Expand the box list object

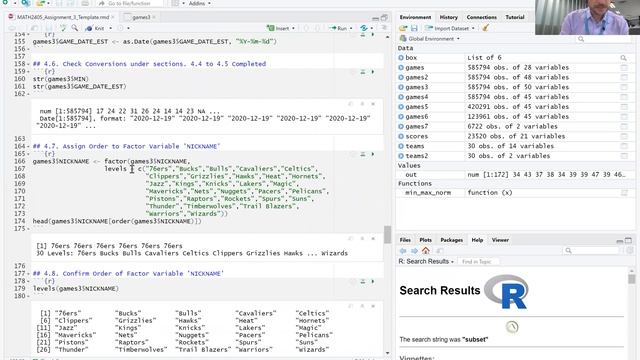pyautogui.click(x=401, y=58)
